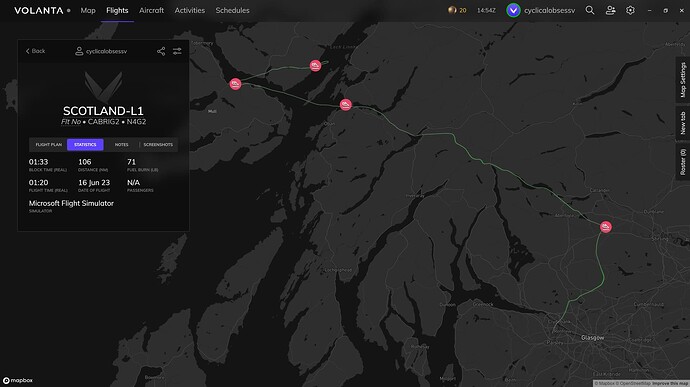The width and height of the screenshot is (690, 387).
Task: Open the Screenshots tab
Action: coord(158,145)
